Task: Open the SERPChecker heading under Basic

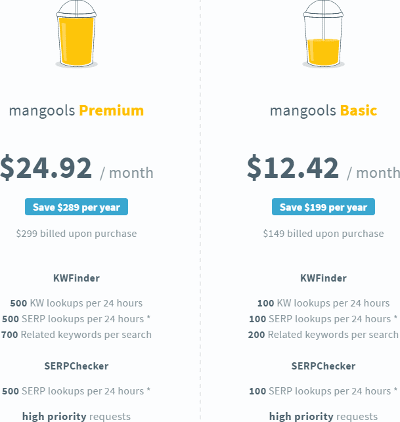Action: tap(323, 366)
